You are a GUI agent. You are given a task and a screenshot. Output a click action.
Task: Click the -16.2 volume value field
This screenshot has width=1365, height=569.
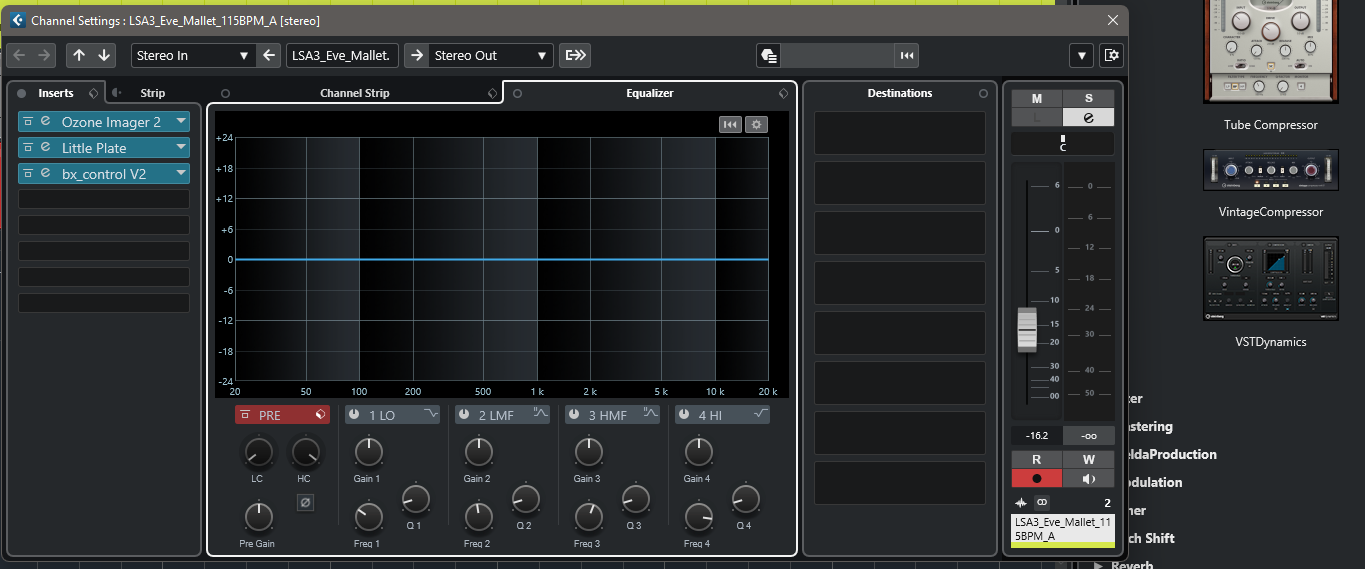[x=1036, y=436]
